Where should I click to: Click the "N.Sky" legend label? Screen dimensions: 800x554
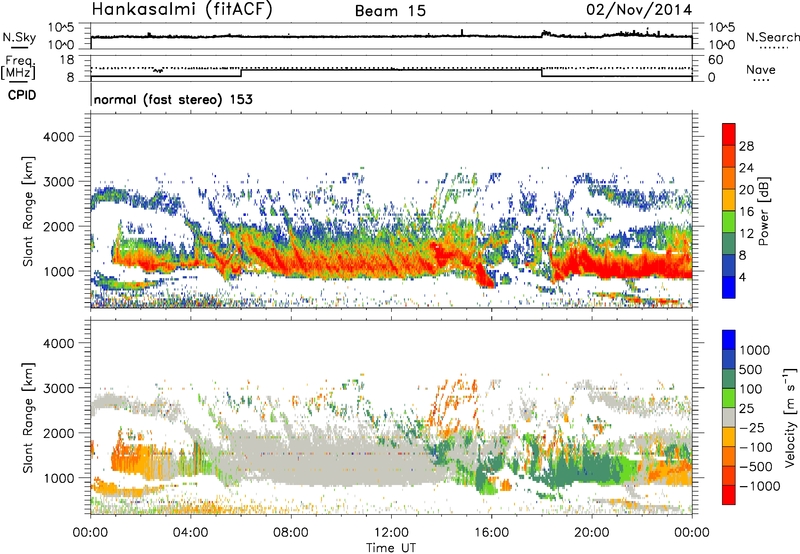(x=19, y=37)
